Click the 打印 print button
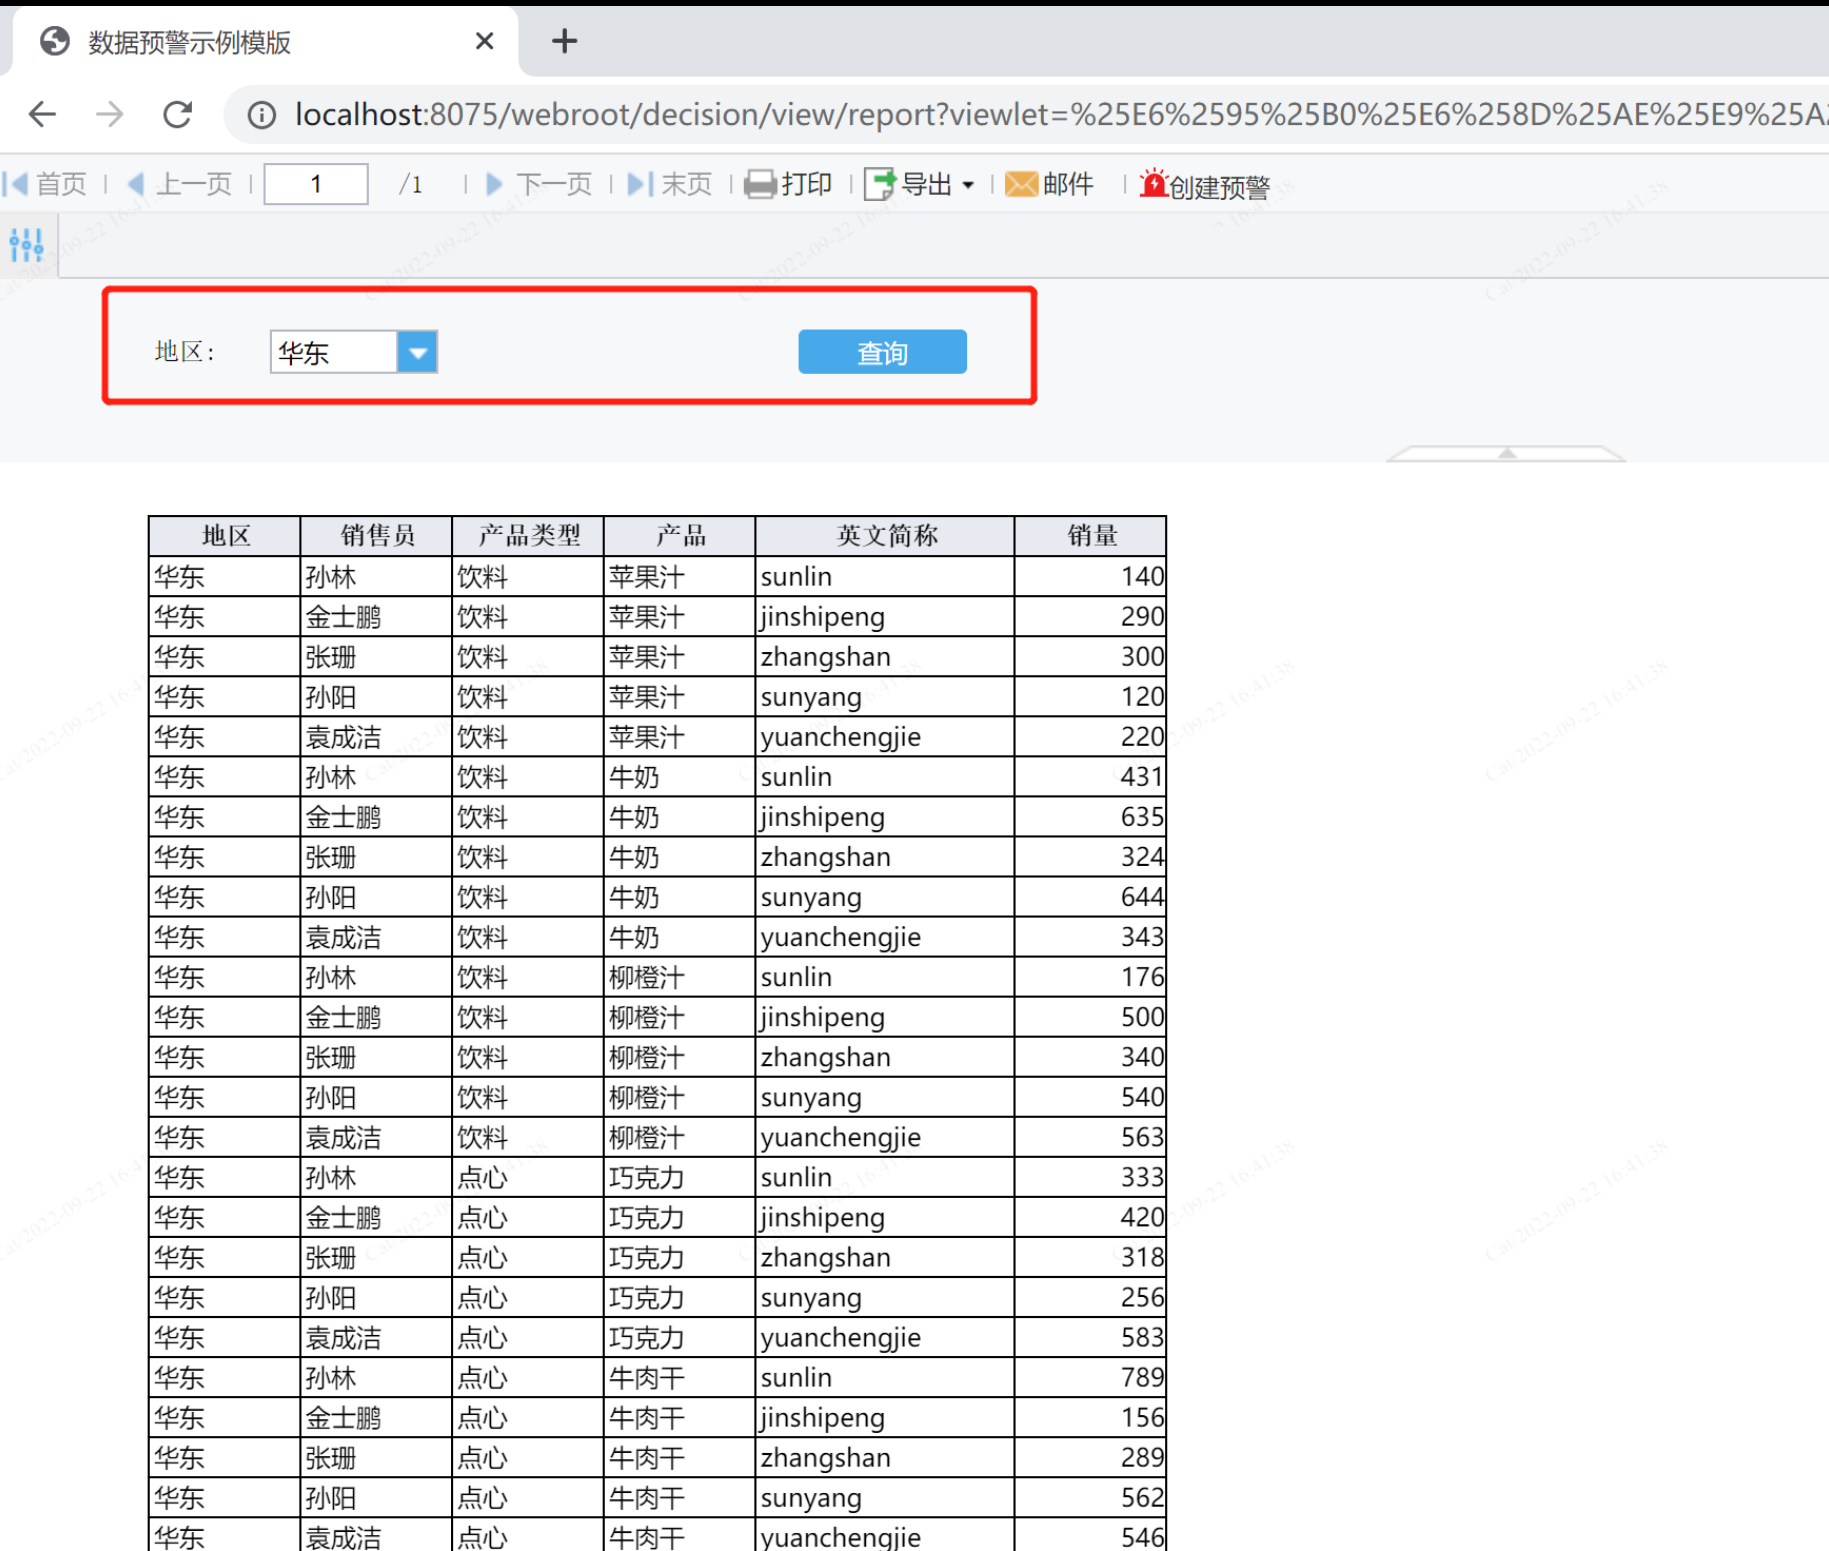The width and height of the screenshot is (1829, 1551). pos(788,184)
